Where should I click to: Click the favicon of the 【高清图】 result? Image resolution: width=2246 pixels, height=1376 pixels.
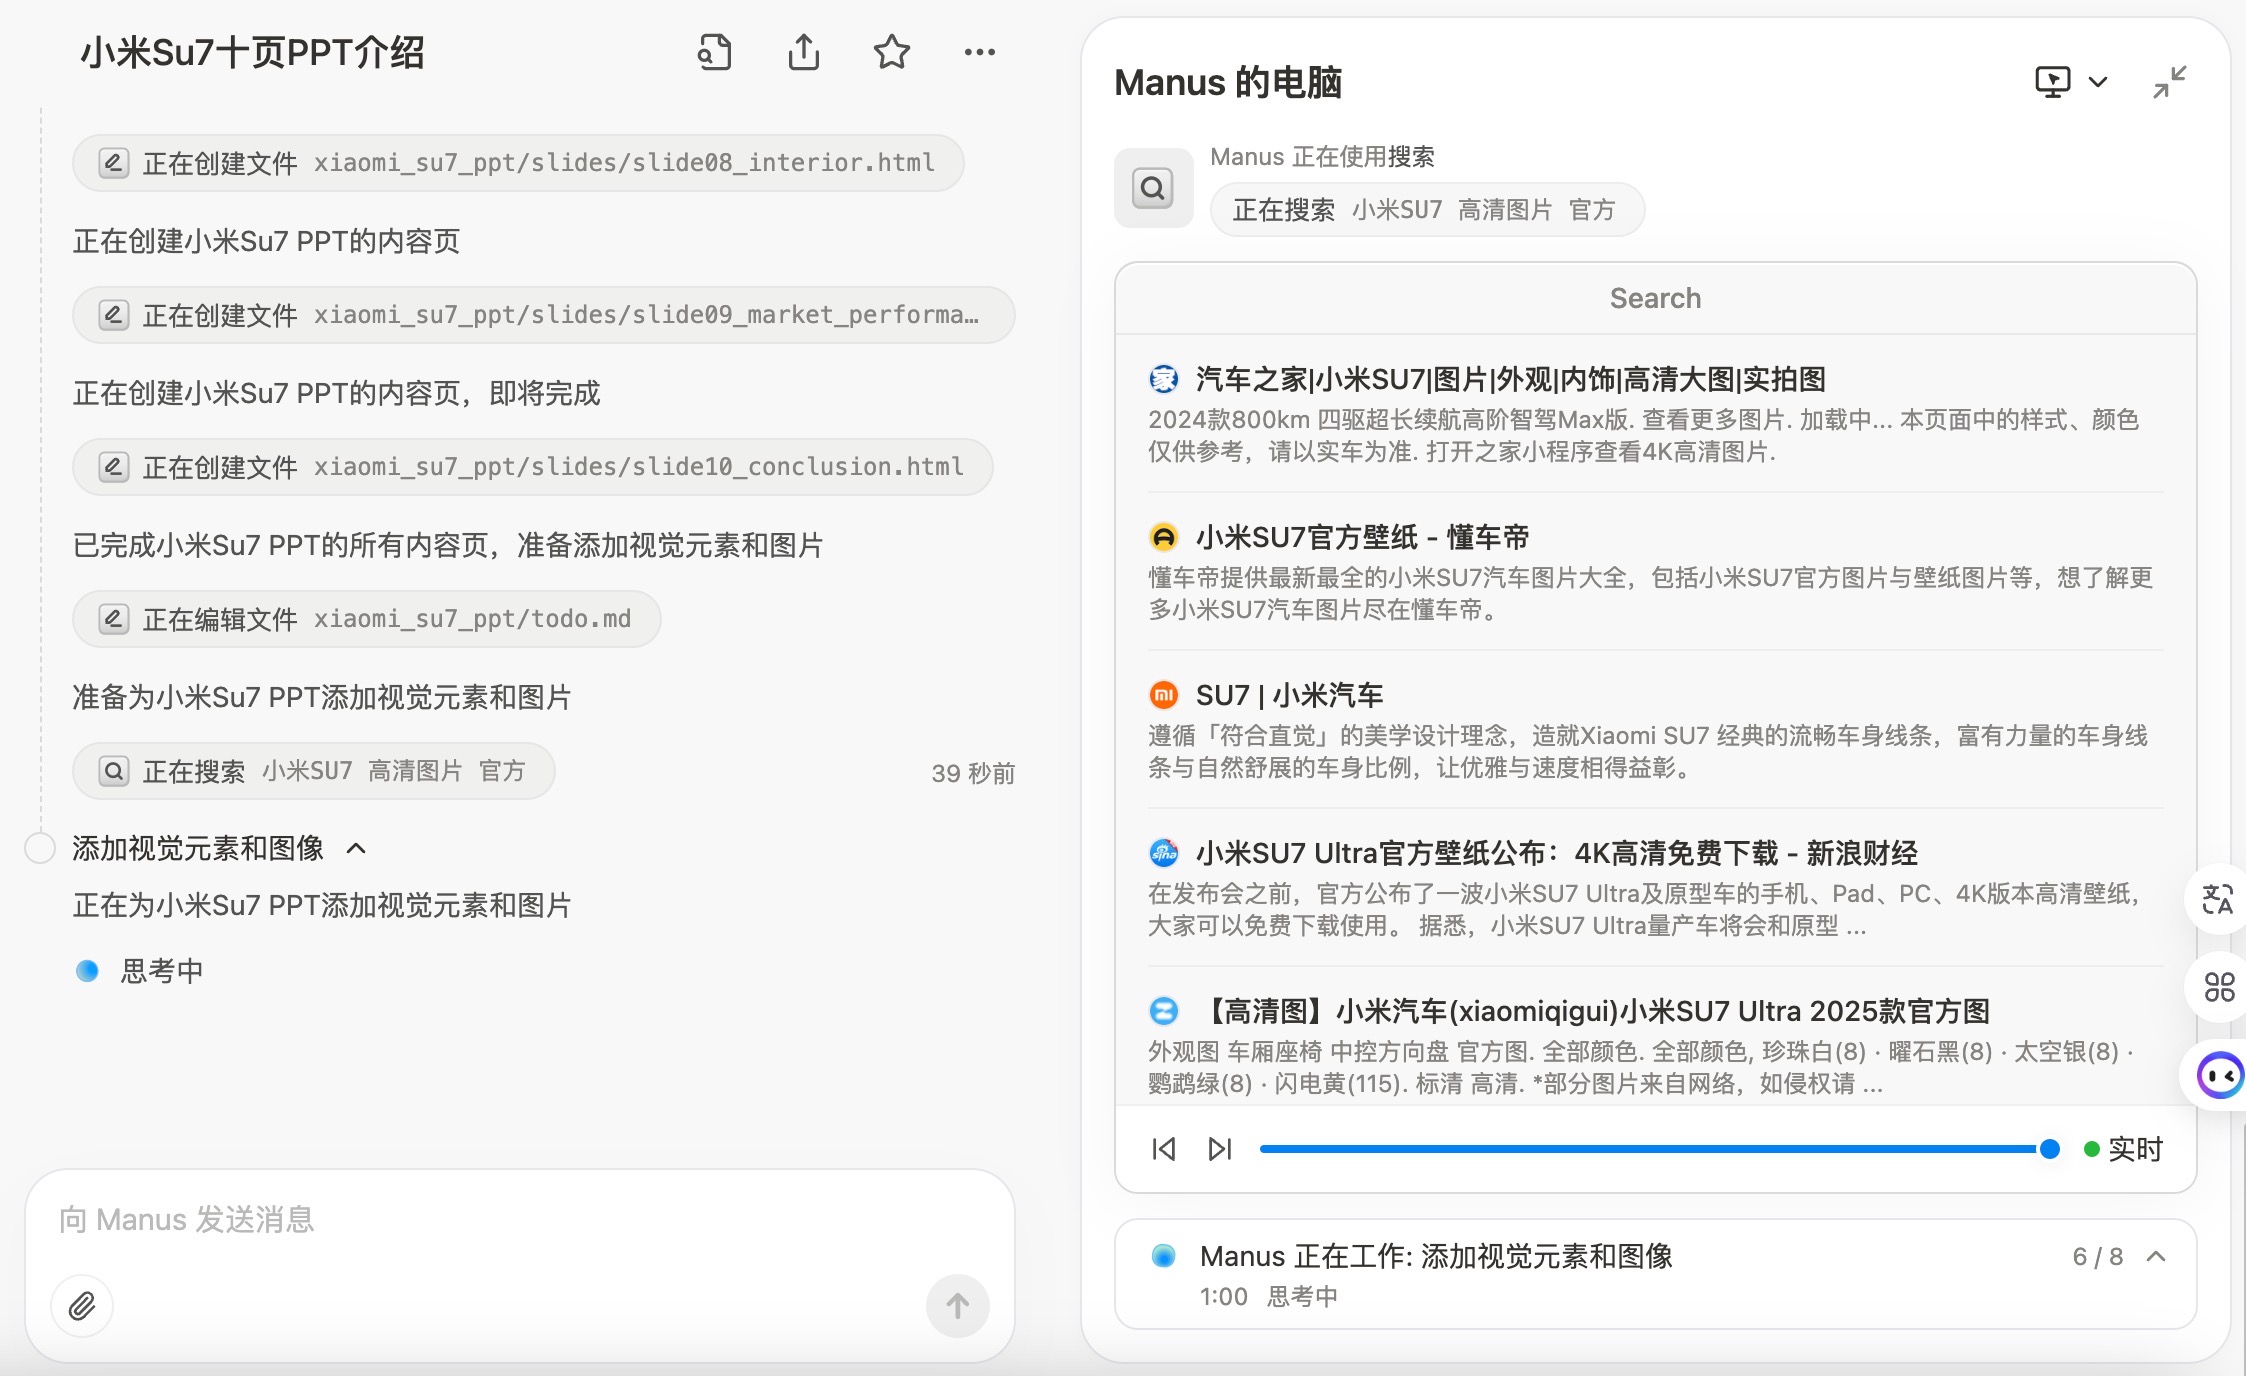click(x=1163, y=1011)
